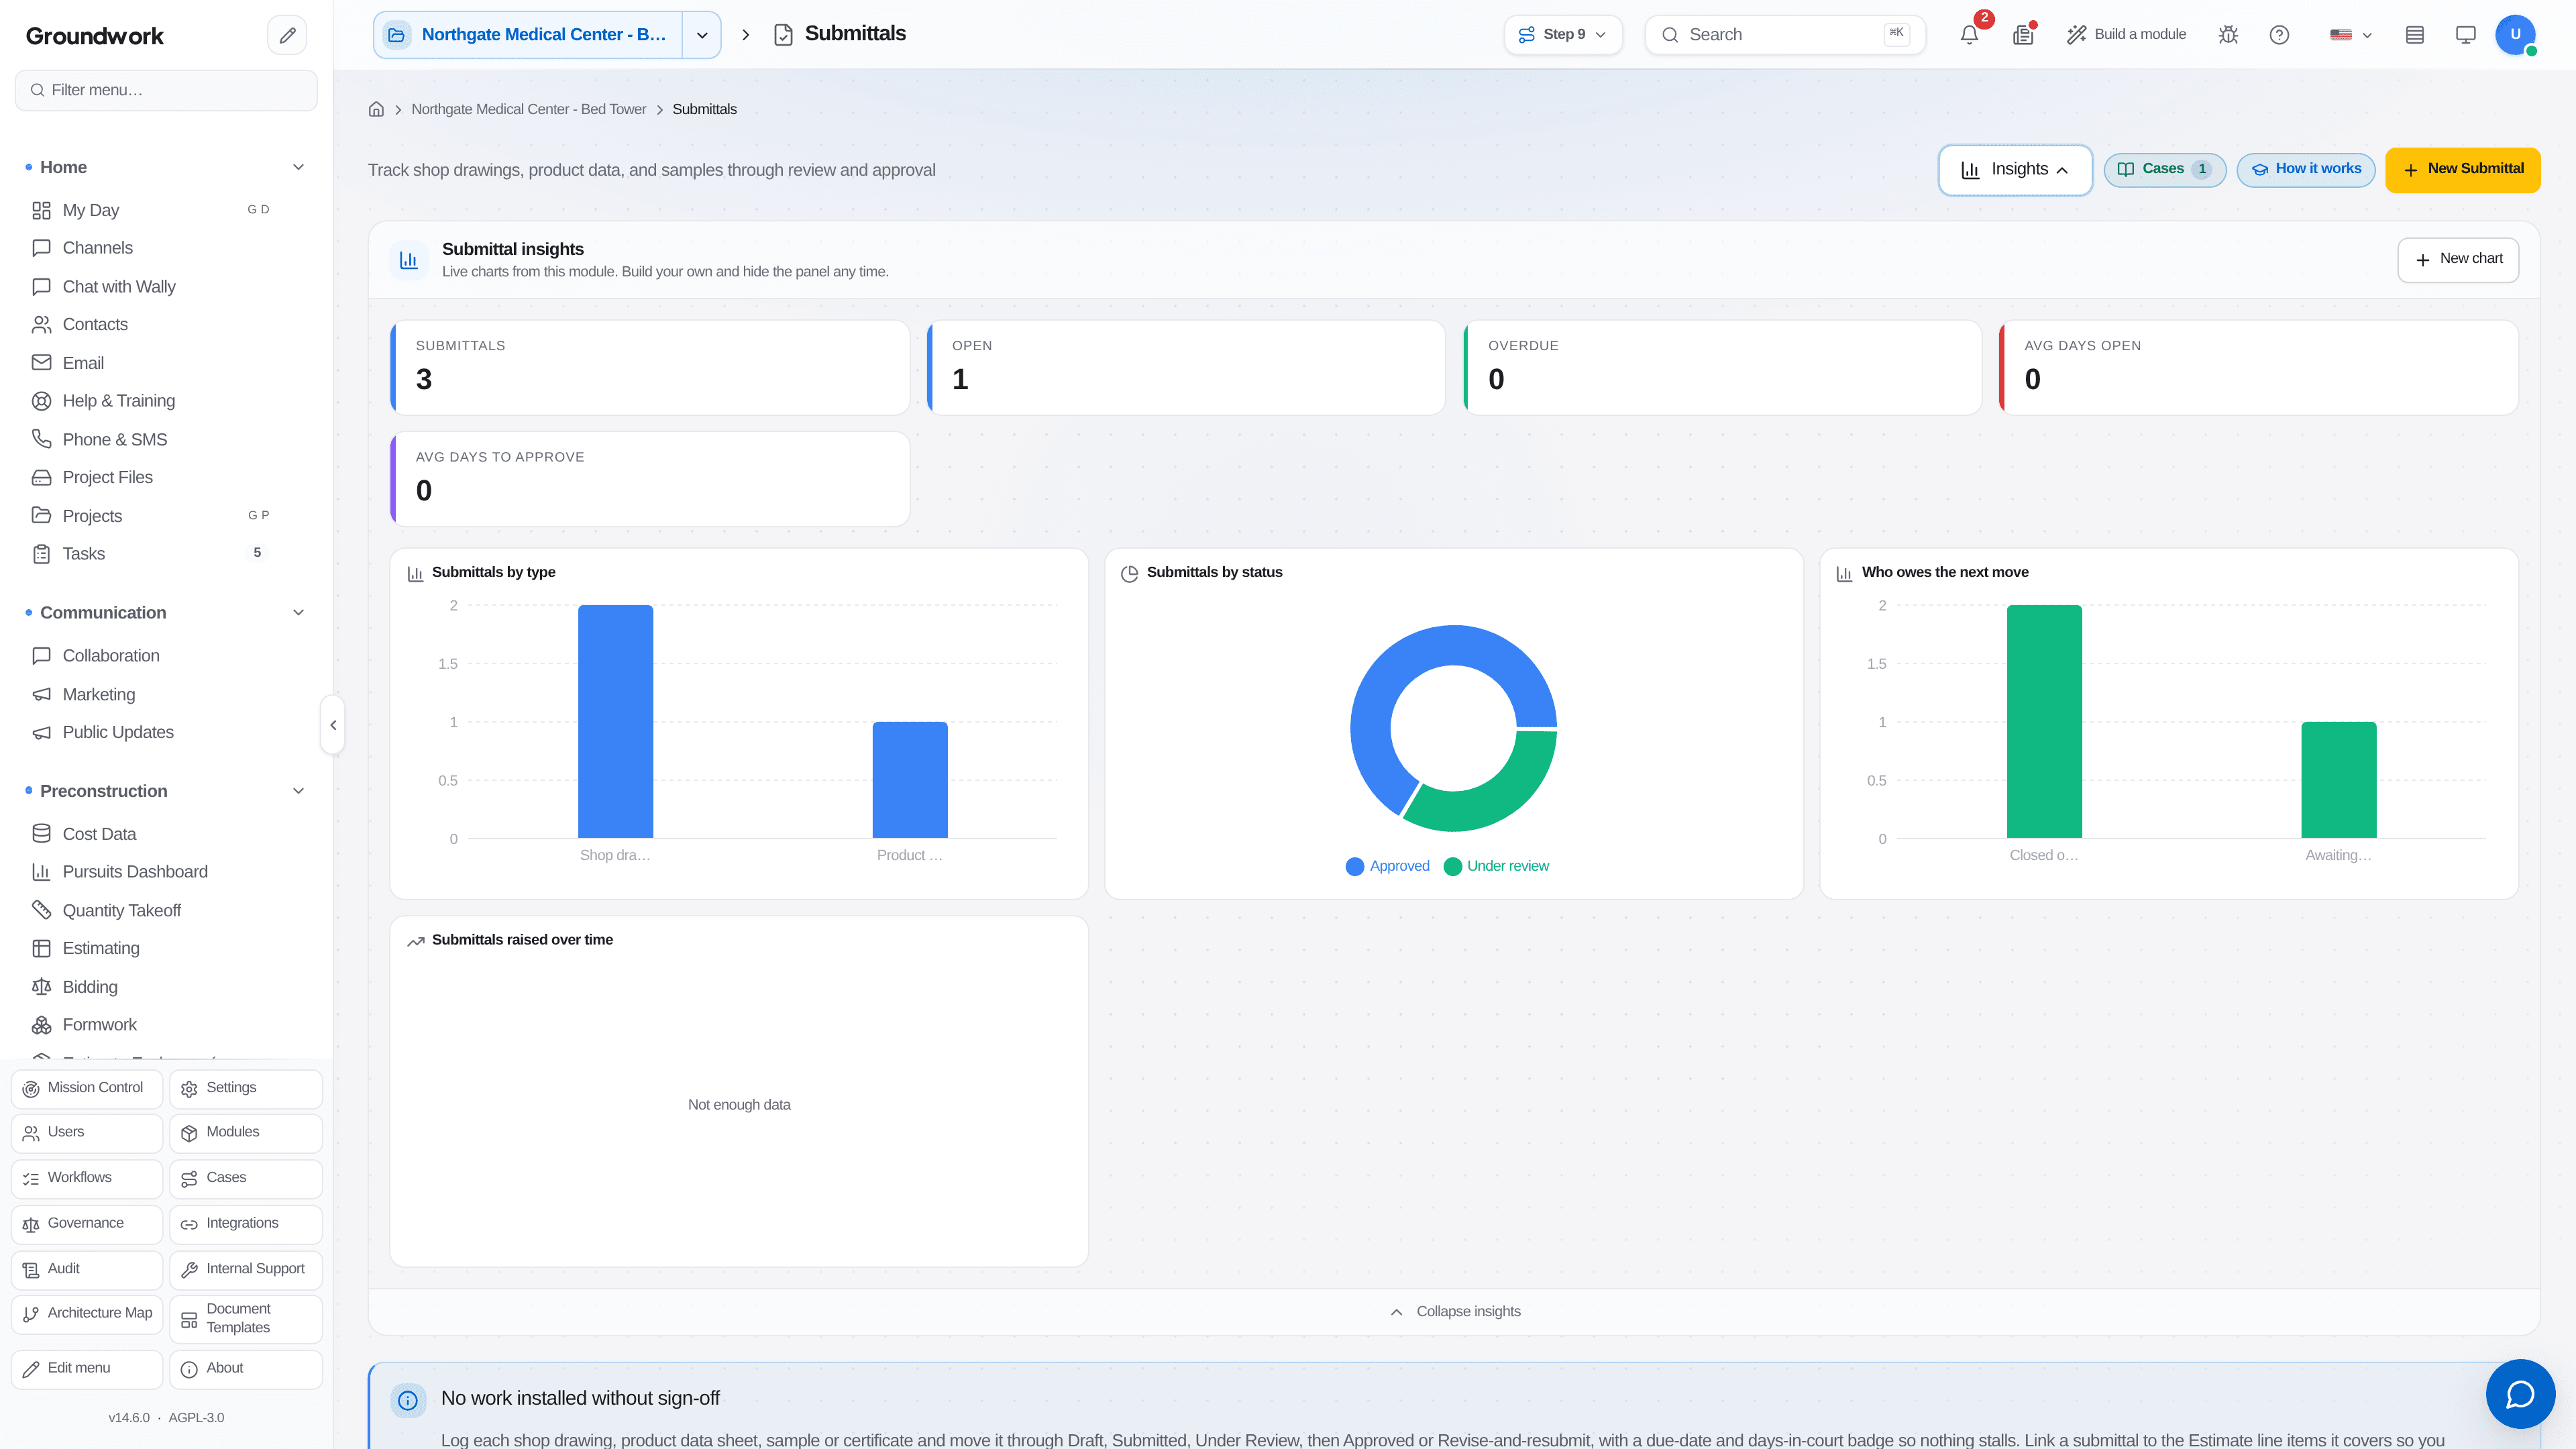
Task: Click the Project Files drive icon
Action: click(41, 477)
